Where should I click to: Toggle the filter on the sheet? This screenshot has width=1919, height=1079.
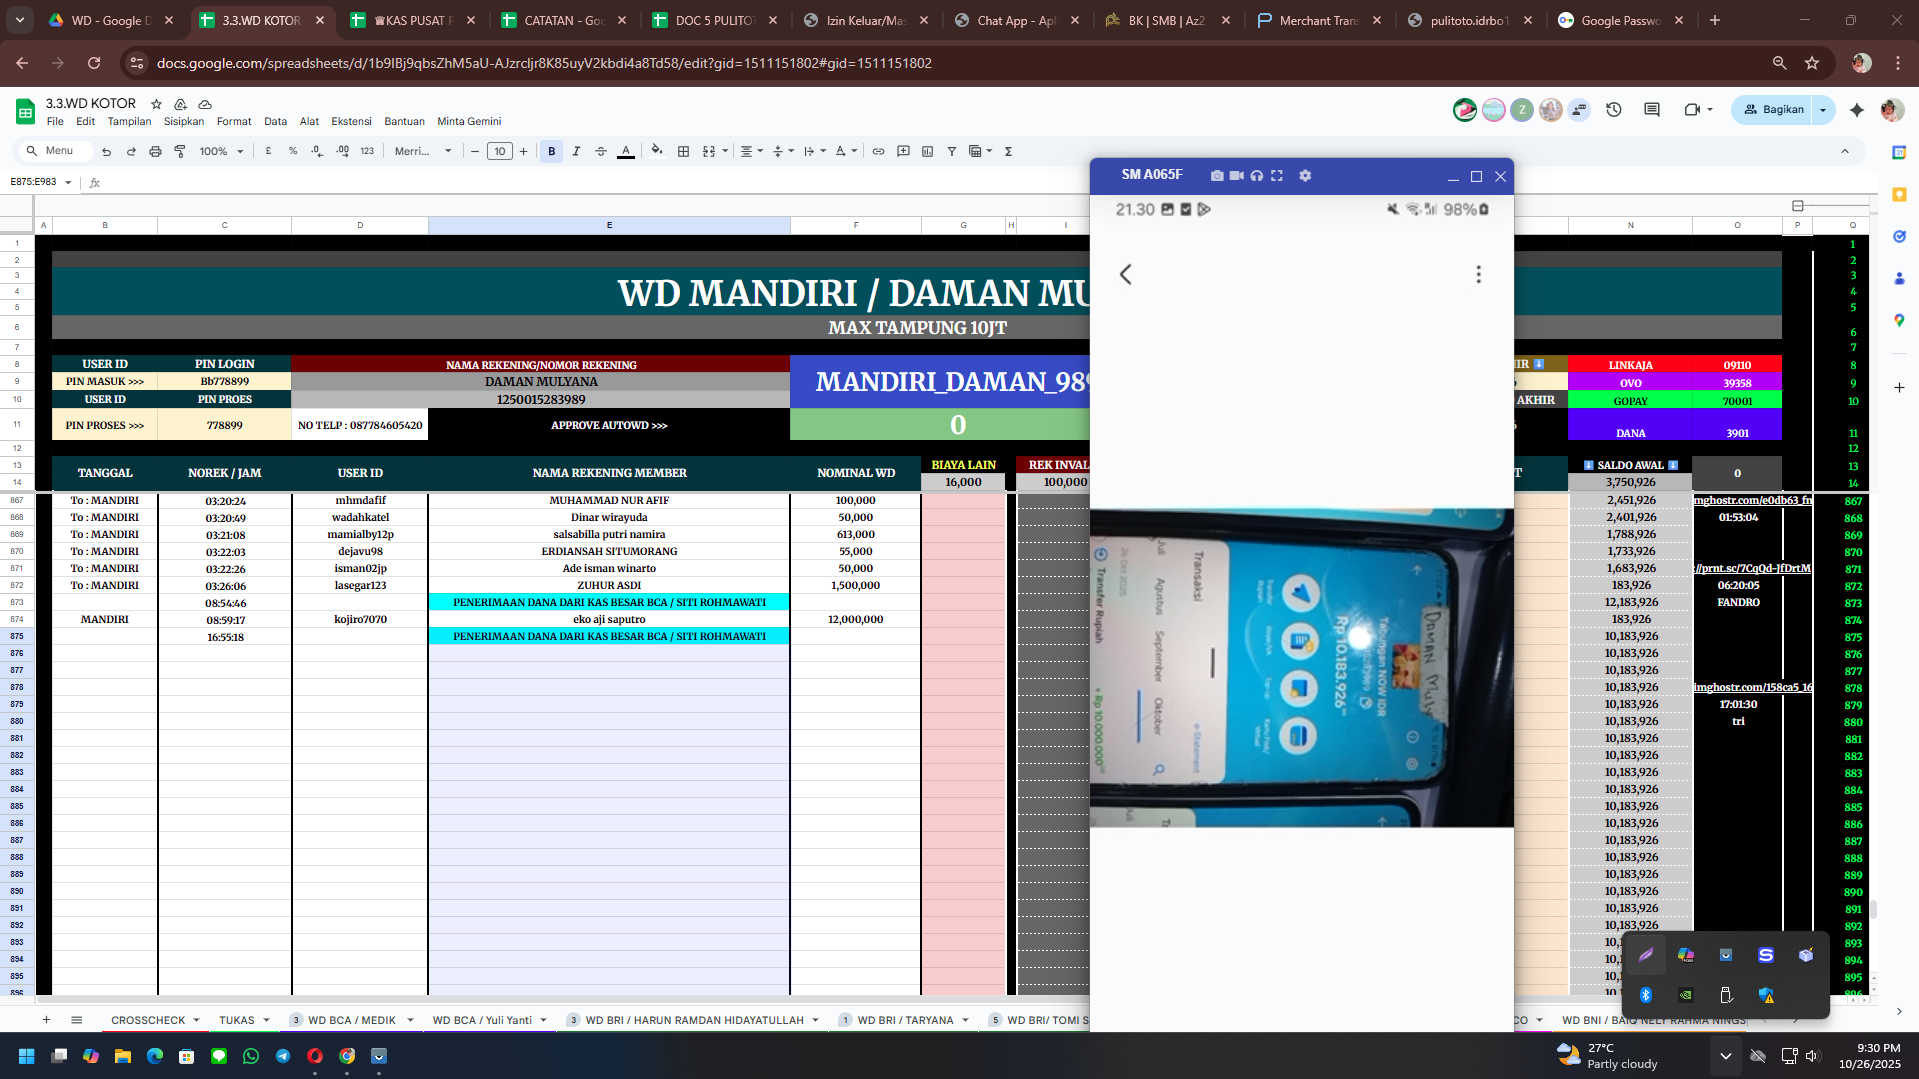[x=952, y=151]
